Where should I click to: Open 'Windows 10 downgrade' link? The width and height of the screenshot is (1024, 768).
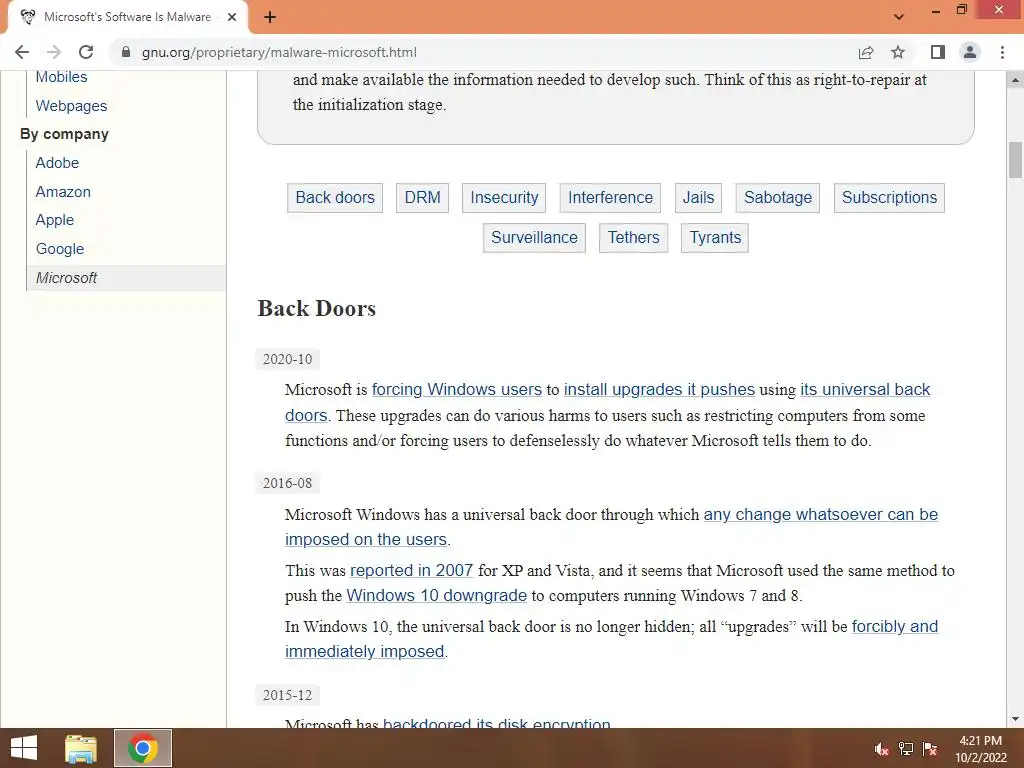click(436, 596)
